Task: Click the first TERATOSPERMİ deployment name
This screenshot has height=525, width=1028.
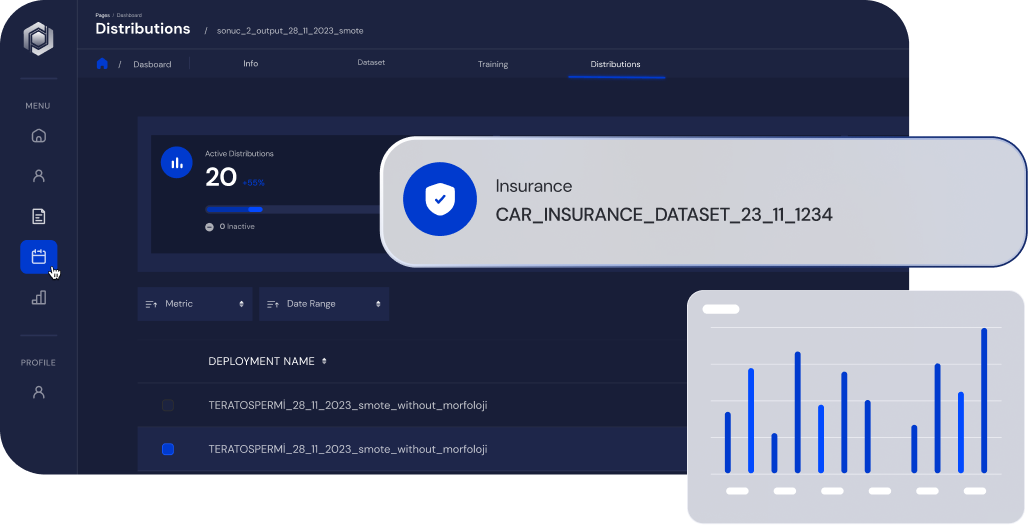Action: 347,405
